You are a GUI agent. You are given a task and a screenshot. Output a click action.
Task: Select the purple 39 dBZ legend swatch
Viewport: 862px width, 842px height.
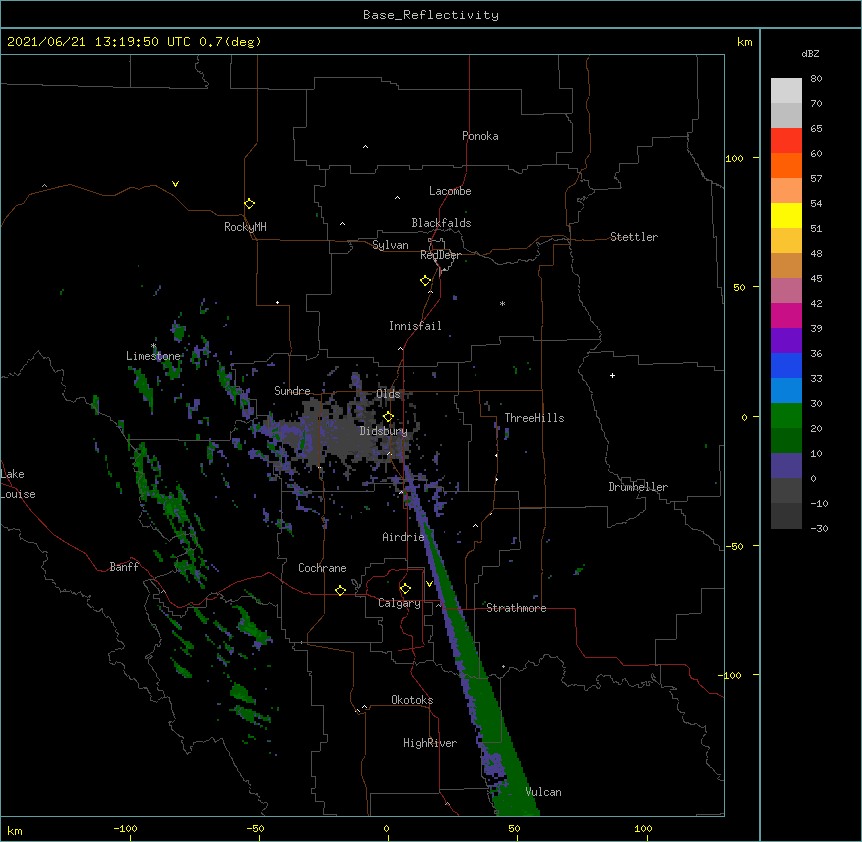click(x=786, y=341)
